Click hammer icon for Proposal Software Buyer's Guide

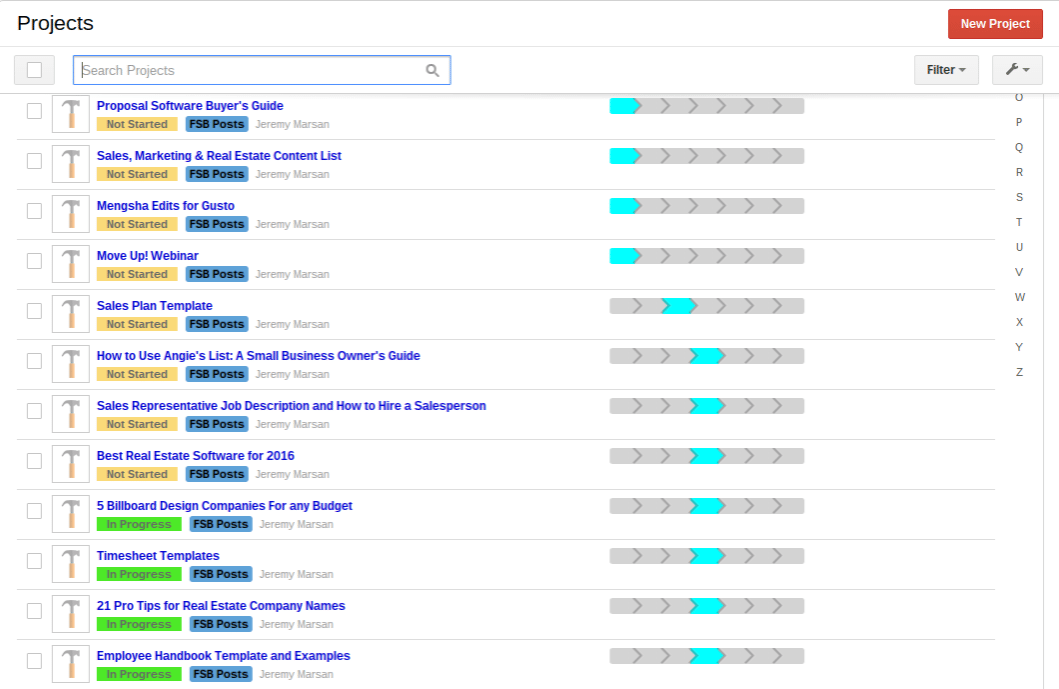[x=71, y=114]
